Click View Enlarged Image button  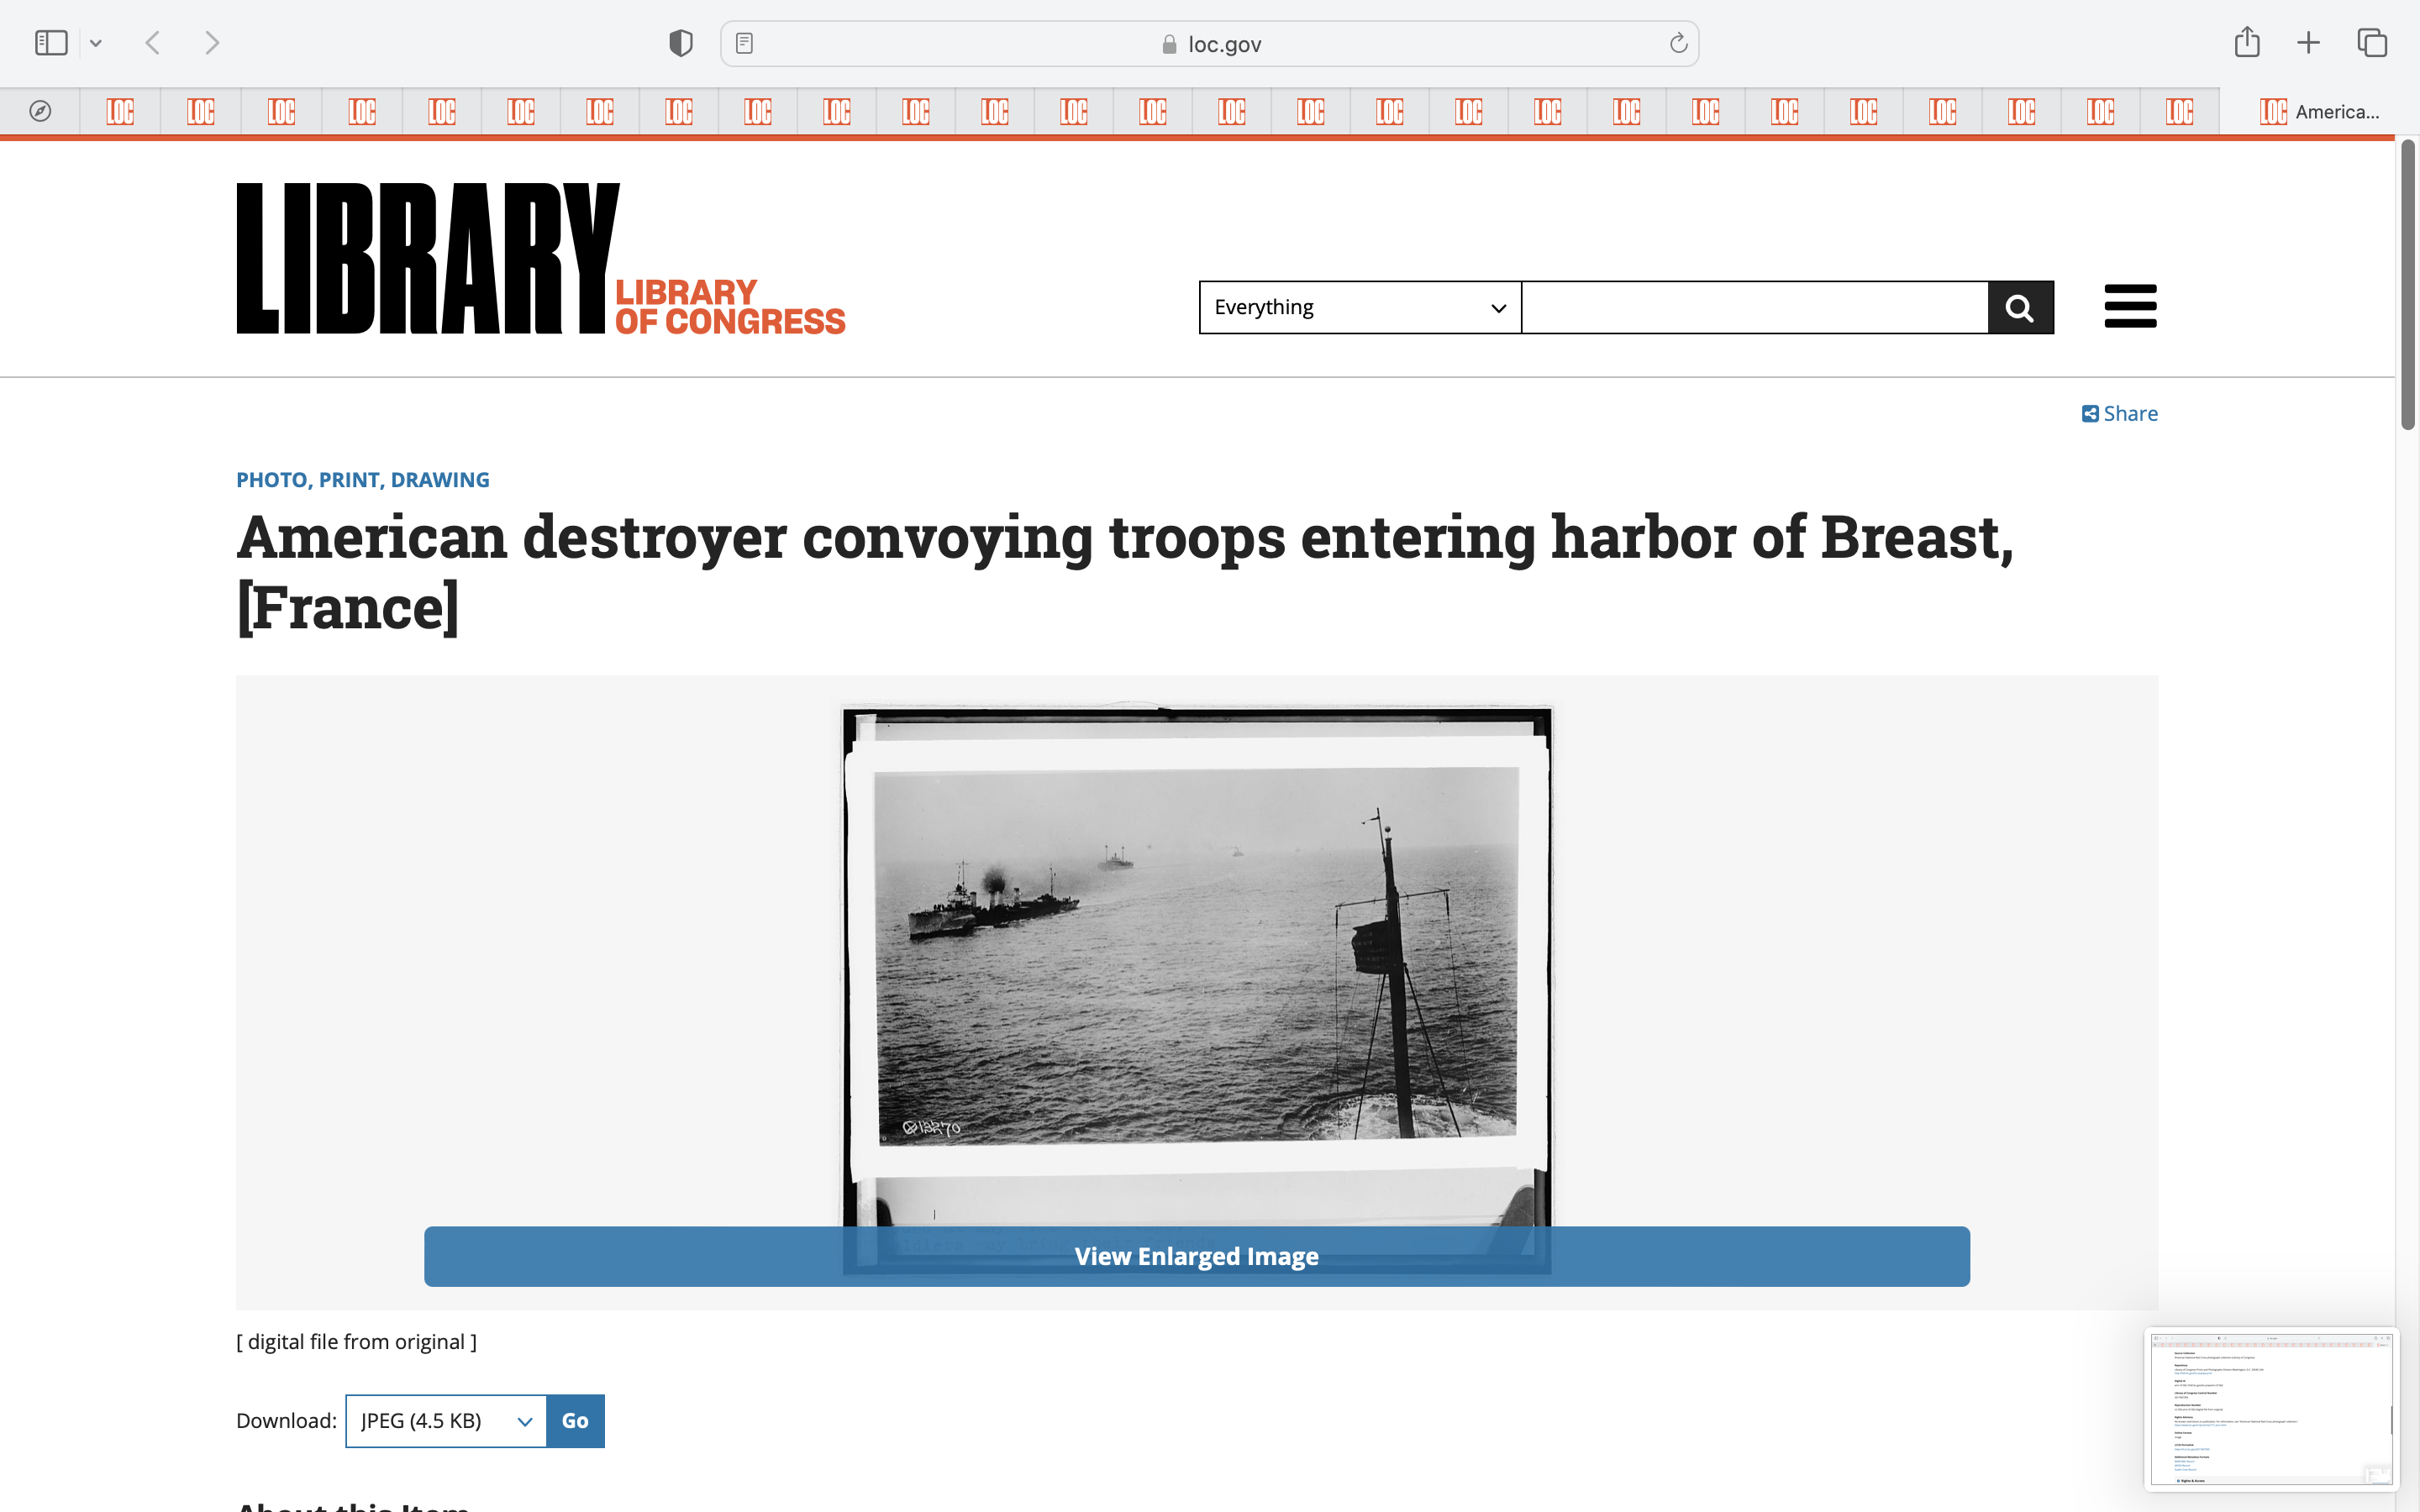point(1196,1256)
